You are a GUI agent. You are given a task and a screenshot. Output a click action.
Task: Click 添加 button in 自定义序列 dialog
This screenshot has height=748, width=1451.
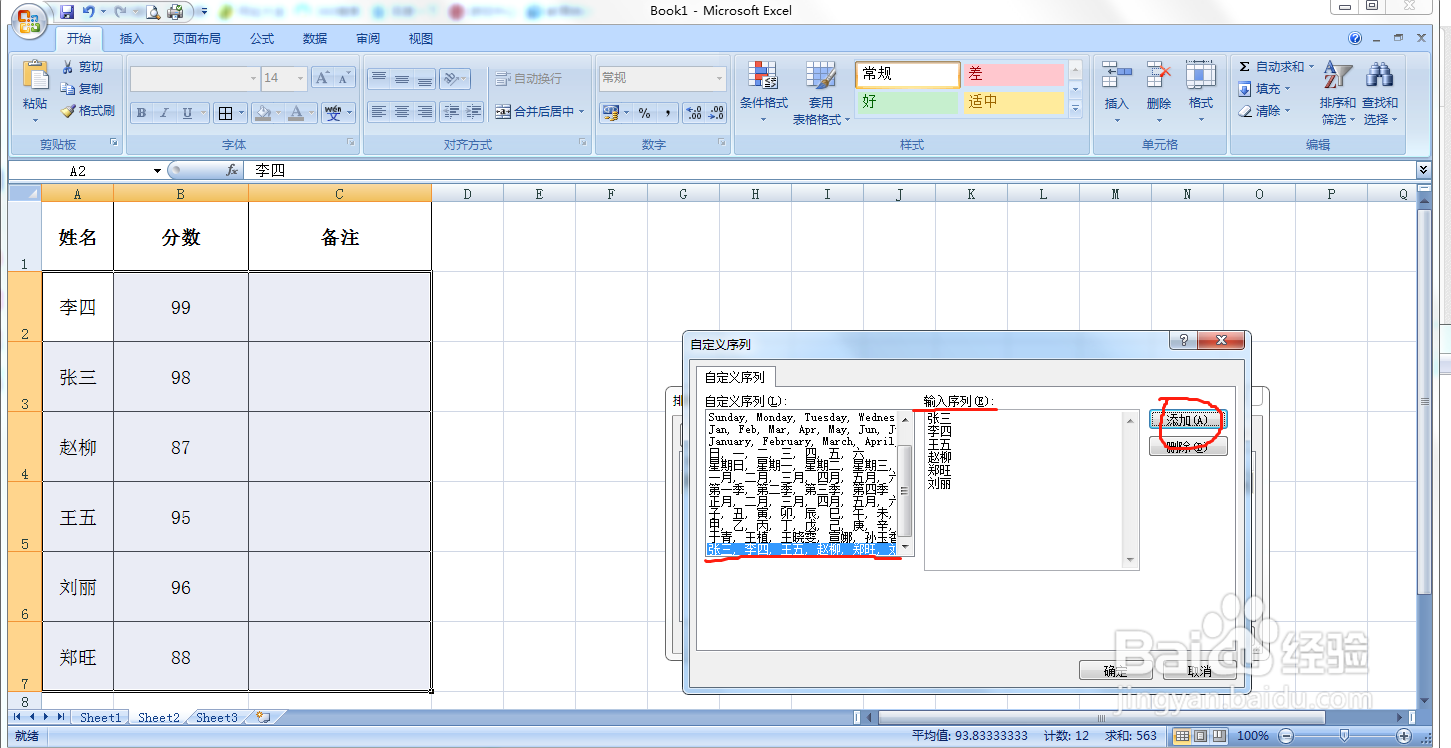pyautogui.click(x=1188, y=421)
